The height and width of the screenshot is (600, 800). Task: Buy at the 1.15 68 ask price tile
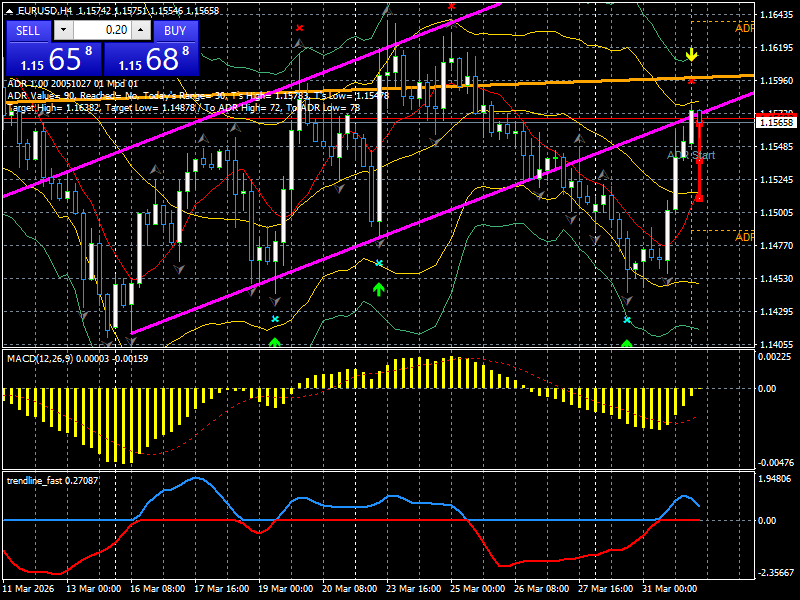[x=151, y=59]
